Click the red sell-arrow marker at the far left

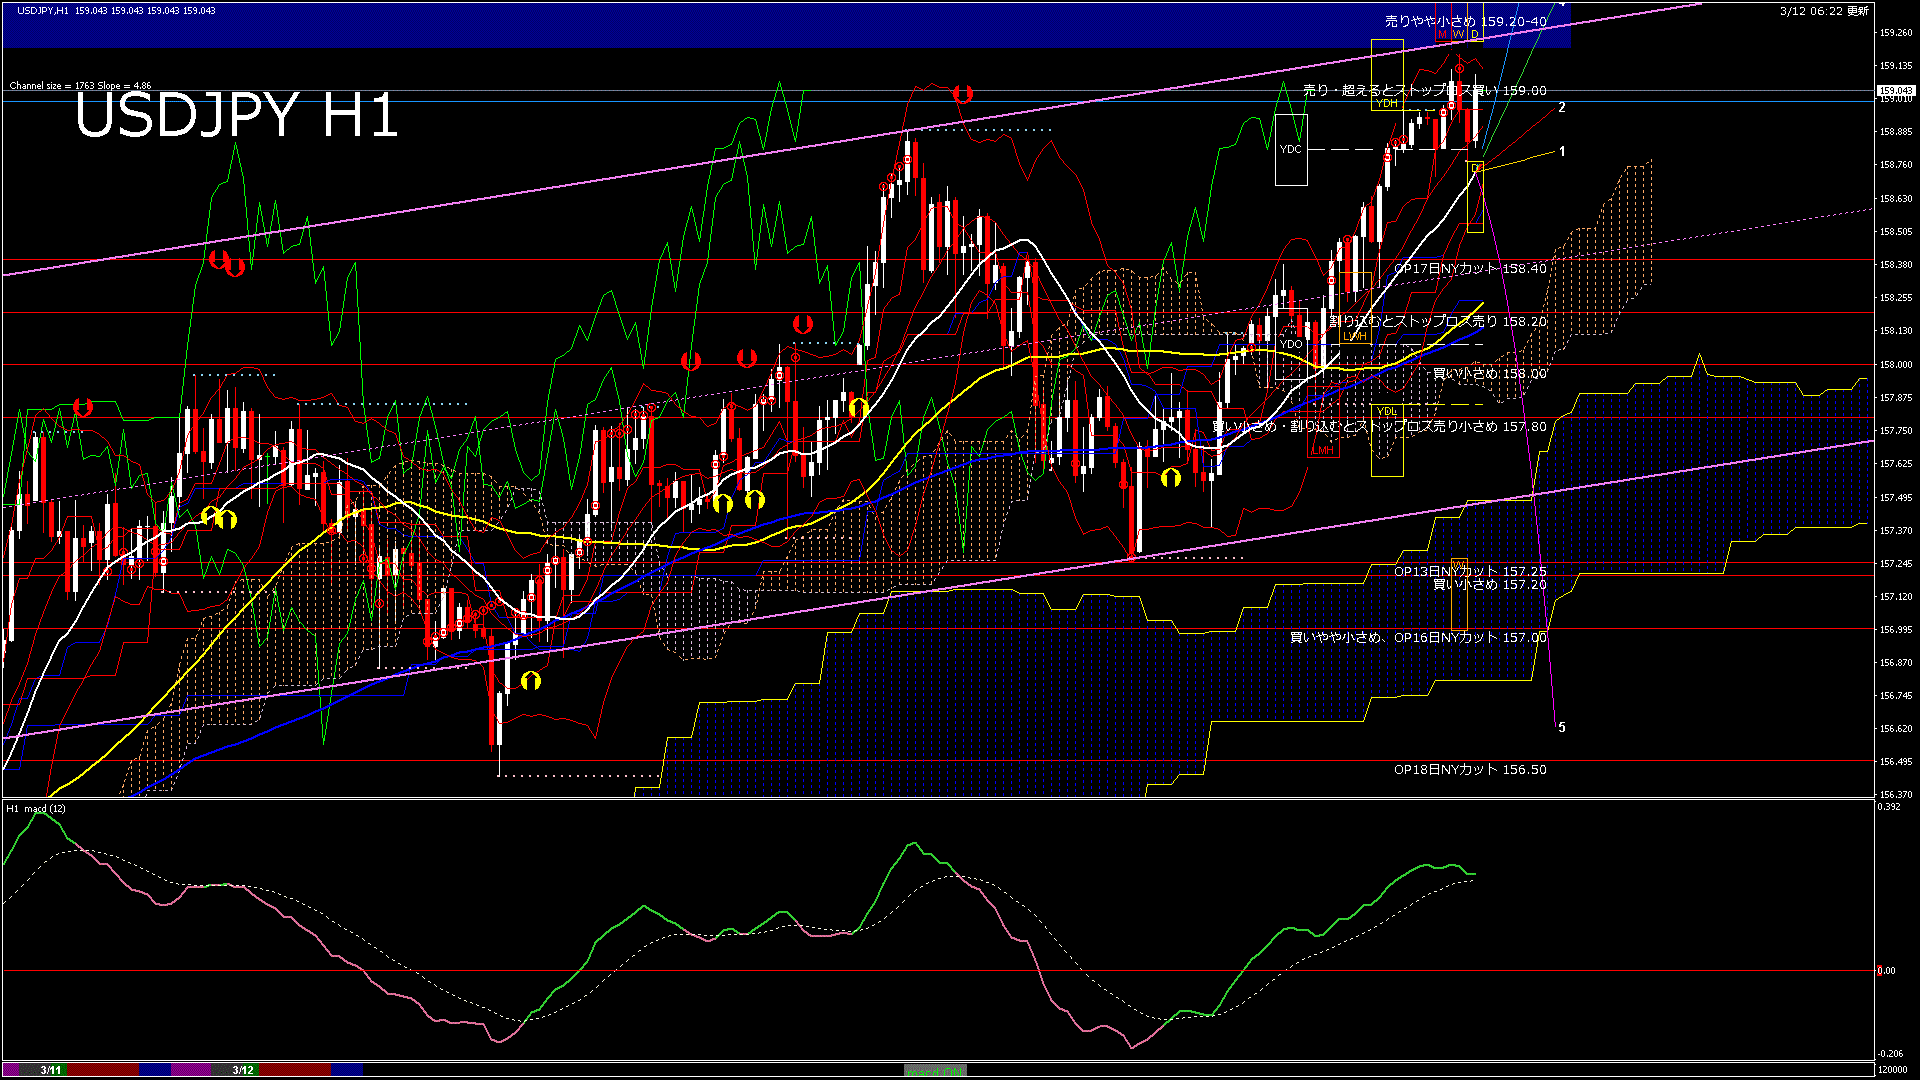tap(83, 407)
